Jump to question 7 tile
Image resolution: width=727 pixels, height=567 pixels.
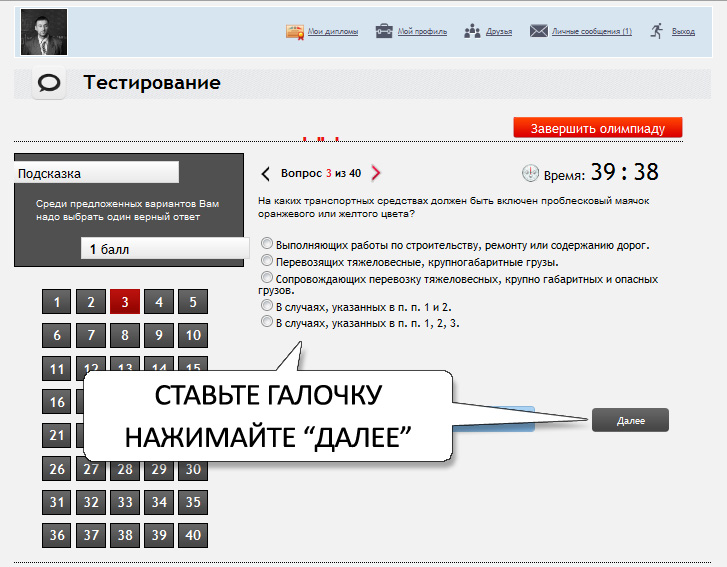click(91, 335)
